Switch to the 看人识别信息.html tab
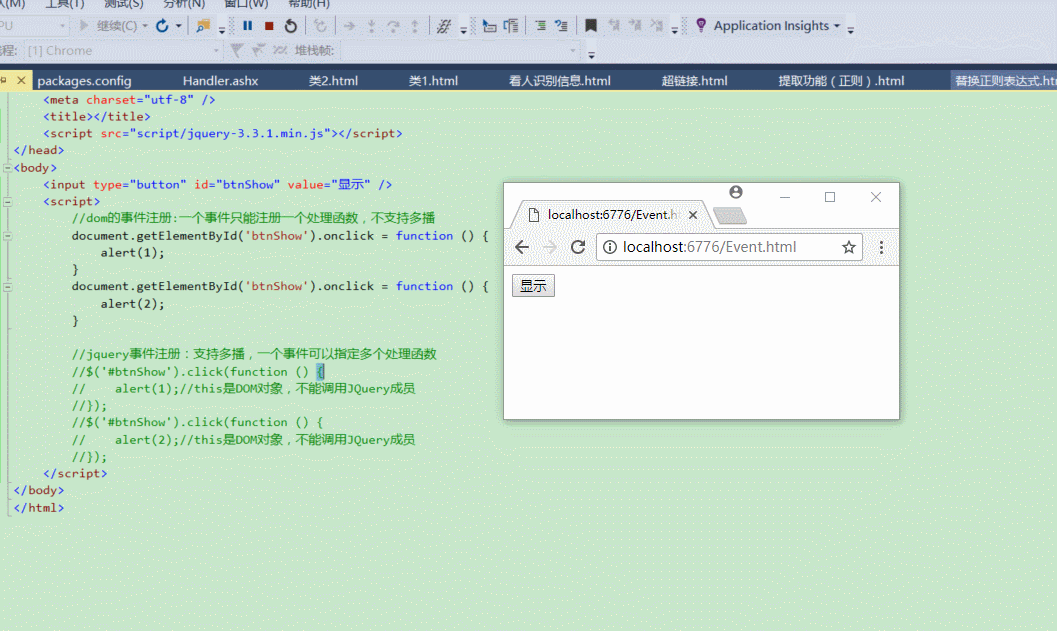 [560, 81]
